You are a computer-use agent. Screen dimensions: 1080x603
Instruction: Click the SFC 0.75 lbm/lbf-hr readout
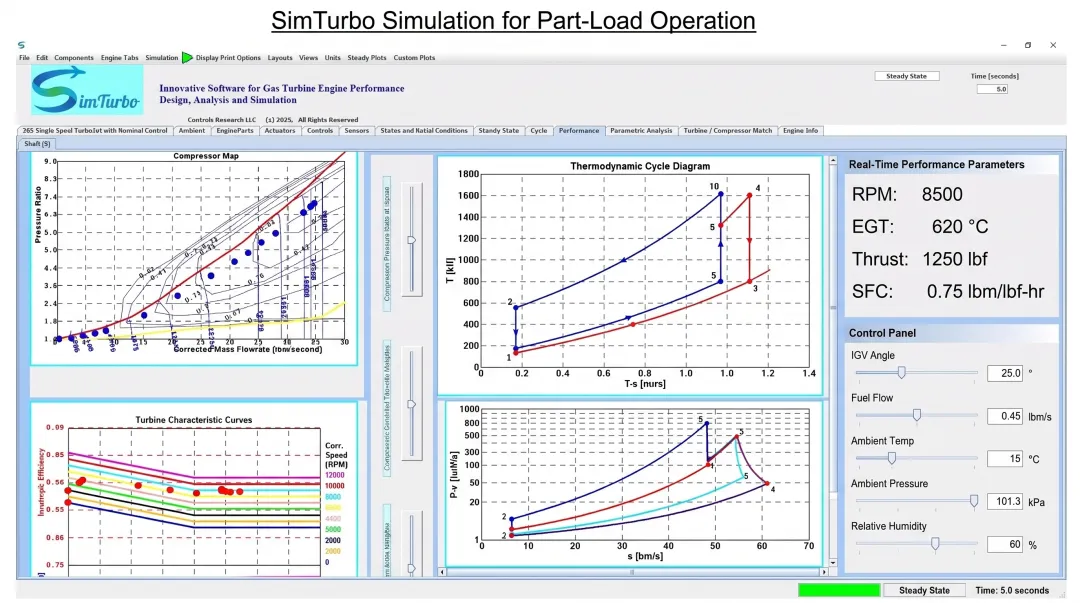pos(948,292)
